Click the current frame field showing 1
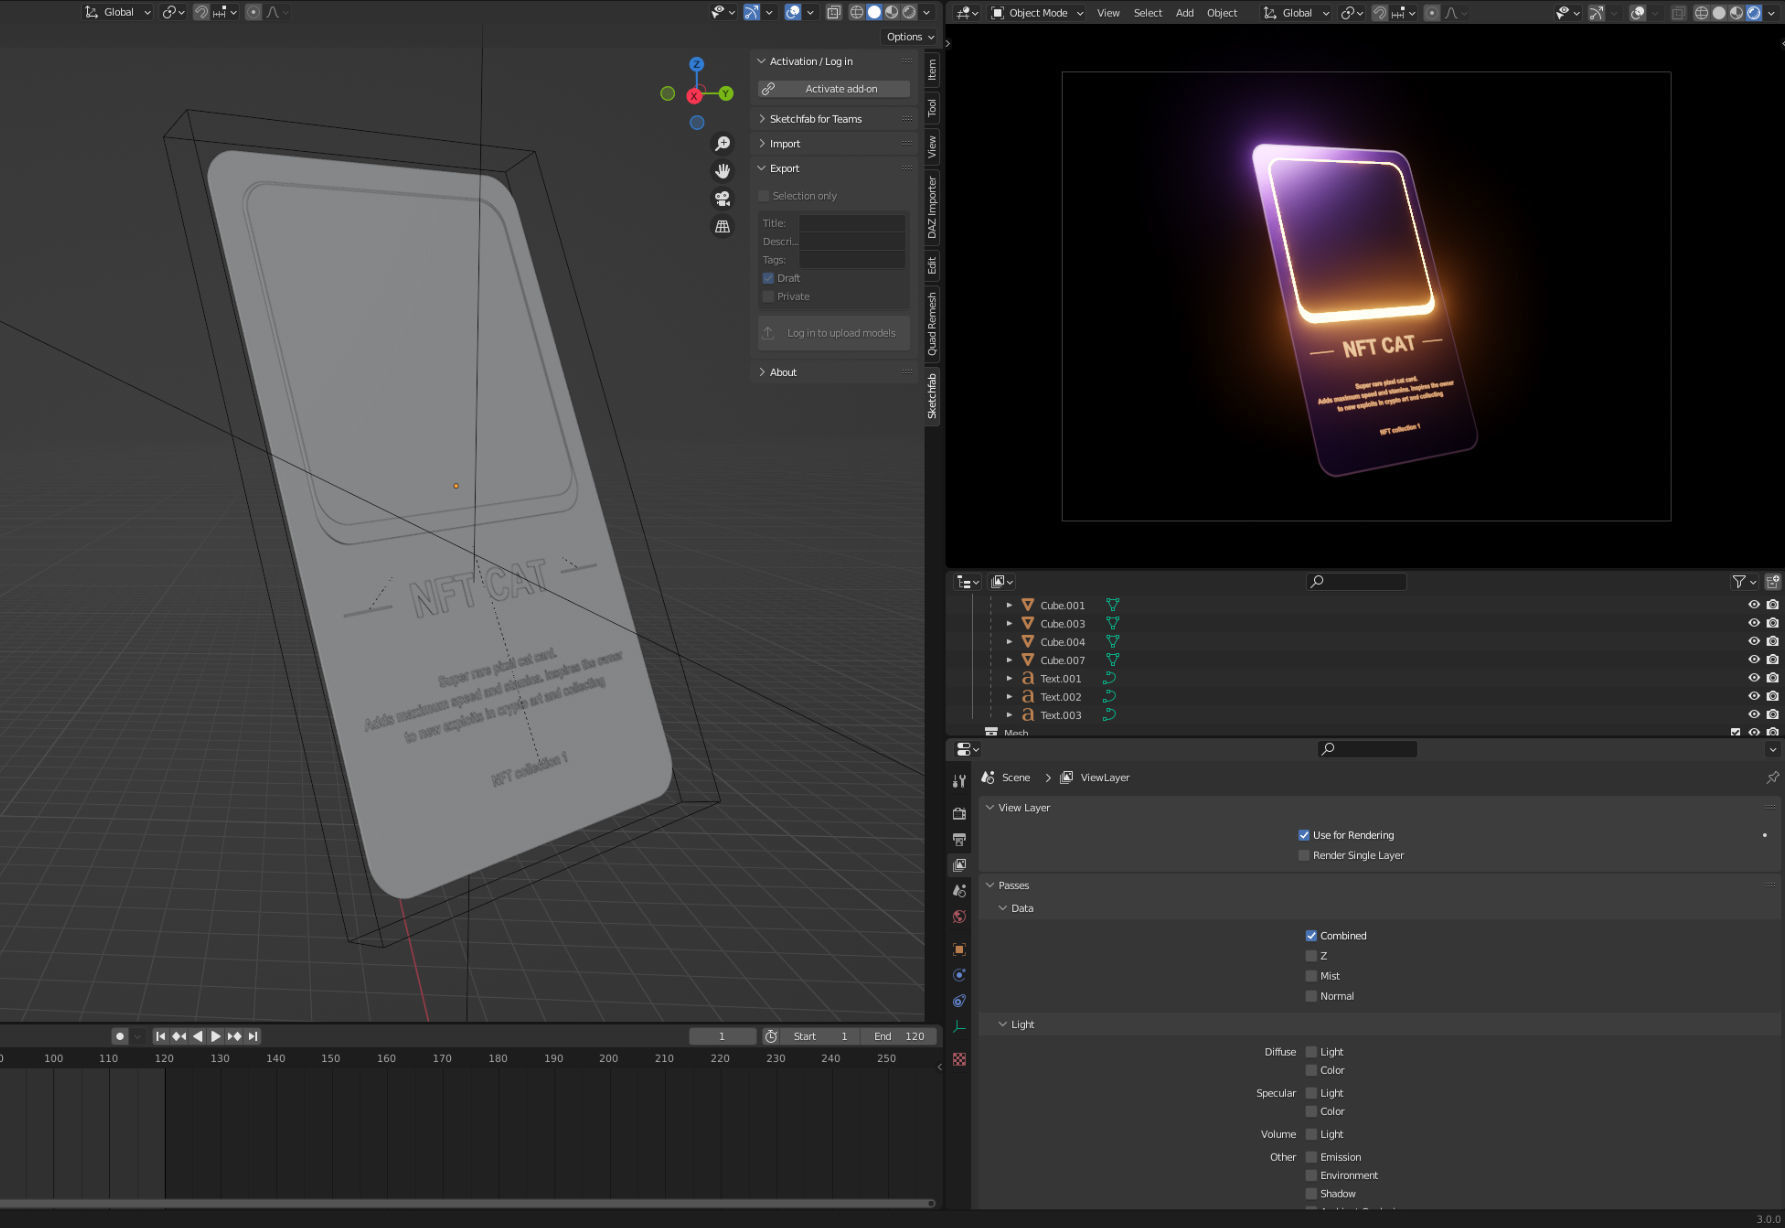Viewport: 1785px width, 1228px height. click(x=722, y=1036)
